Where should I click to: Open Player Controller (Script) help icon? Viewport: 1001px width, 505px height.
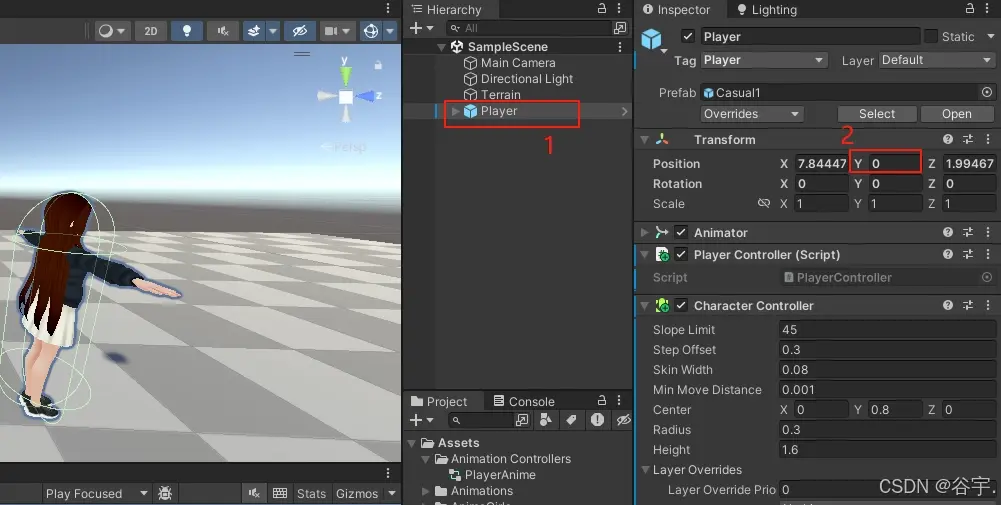click(x=948, y=254)
